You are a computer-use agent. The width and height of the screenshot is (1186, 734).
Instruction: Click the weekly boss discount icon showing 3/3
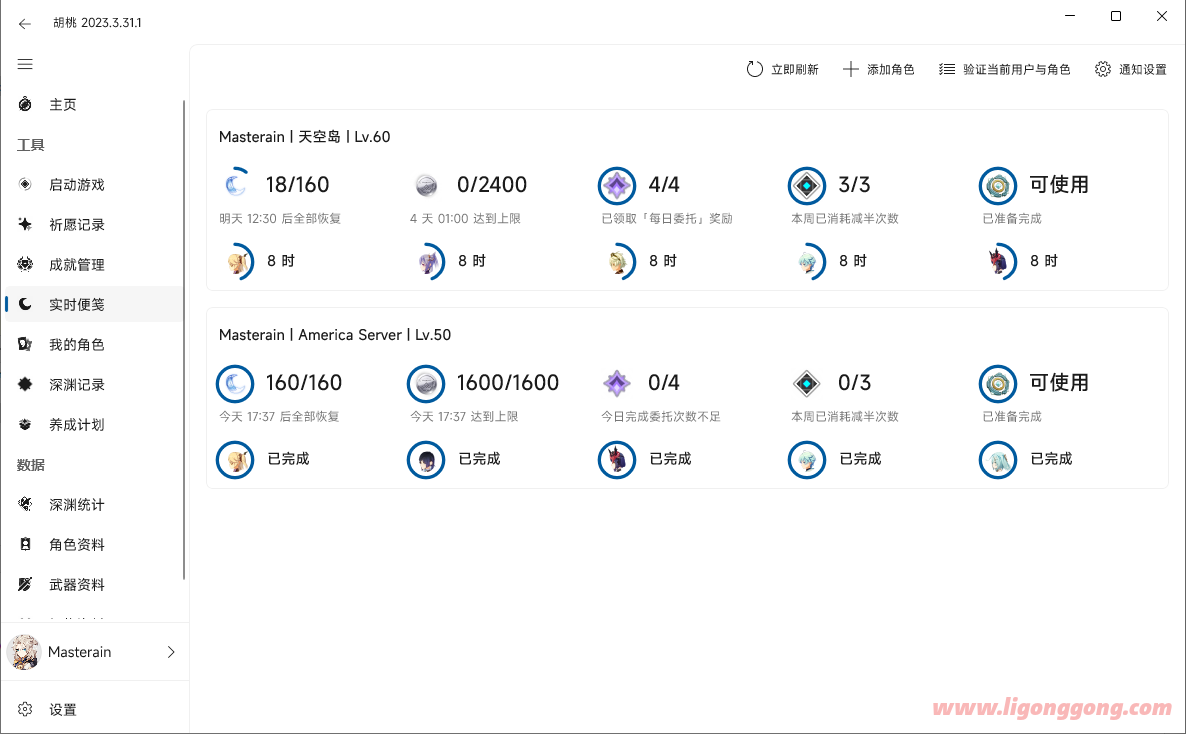[807, 185]
